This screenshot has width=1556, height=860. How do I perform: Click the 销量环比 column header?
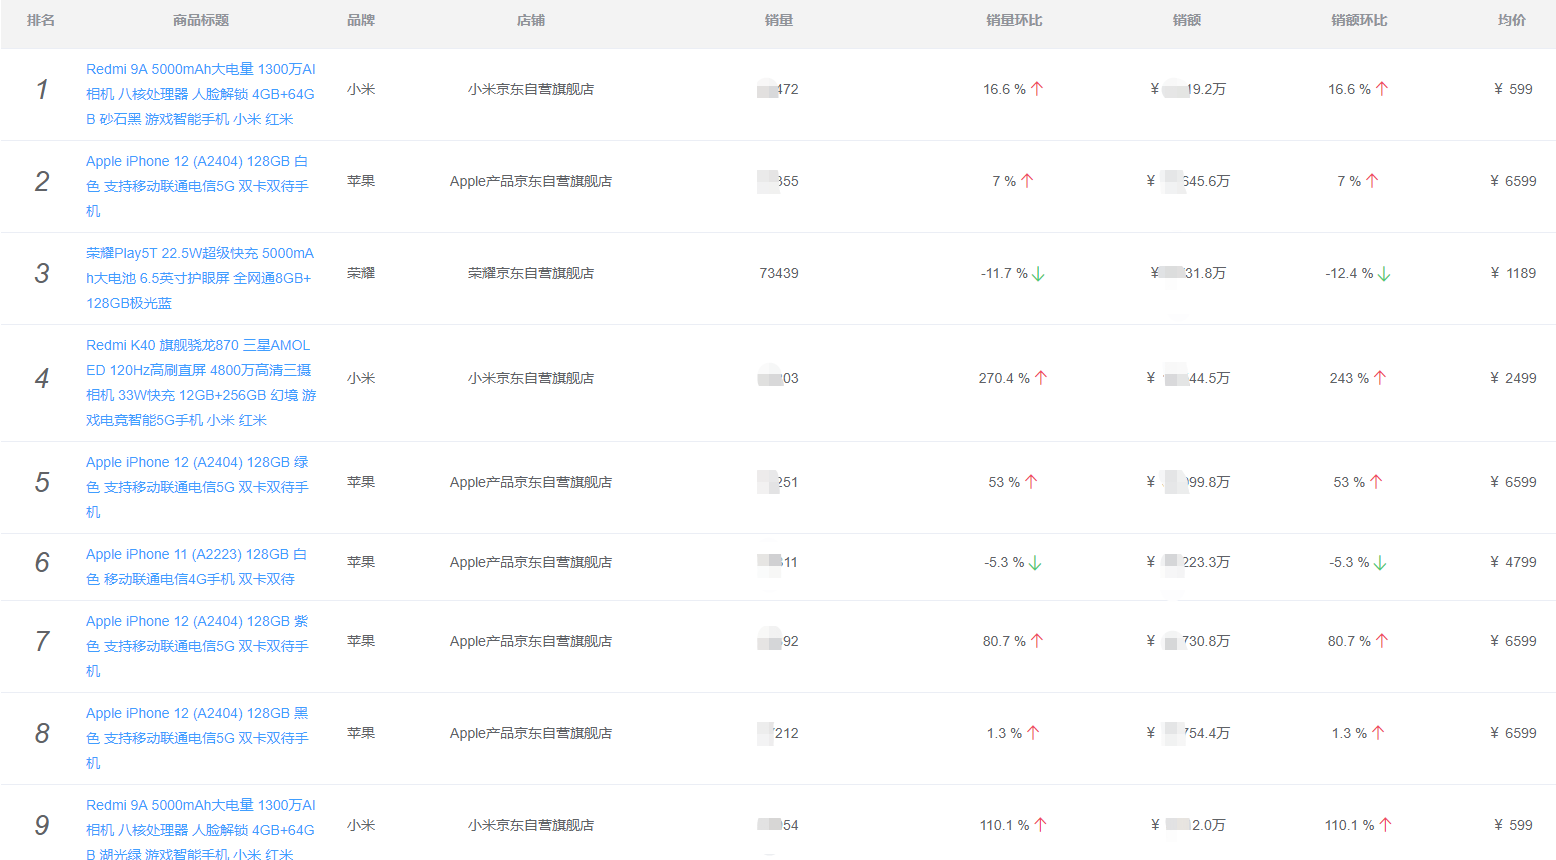point(1014,20)
